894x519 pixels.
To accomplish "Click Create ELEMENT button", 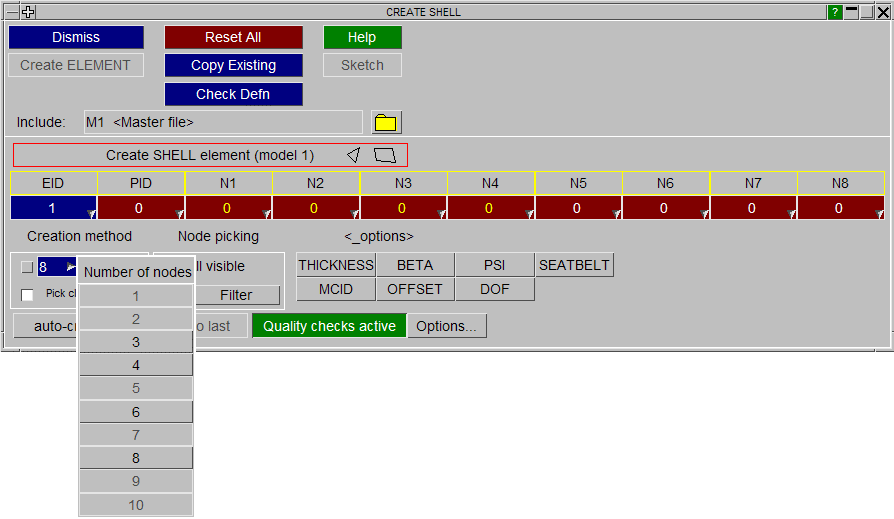I will tap(76, 65).
